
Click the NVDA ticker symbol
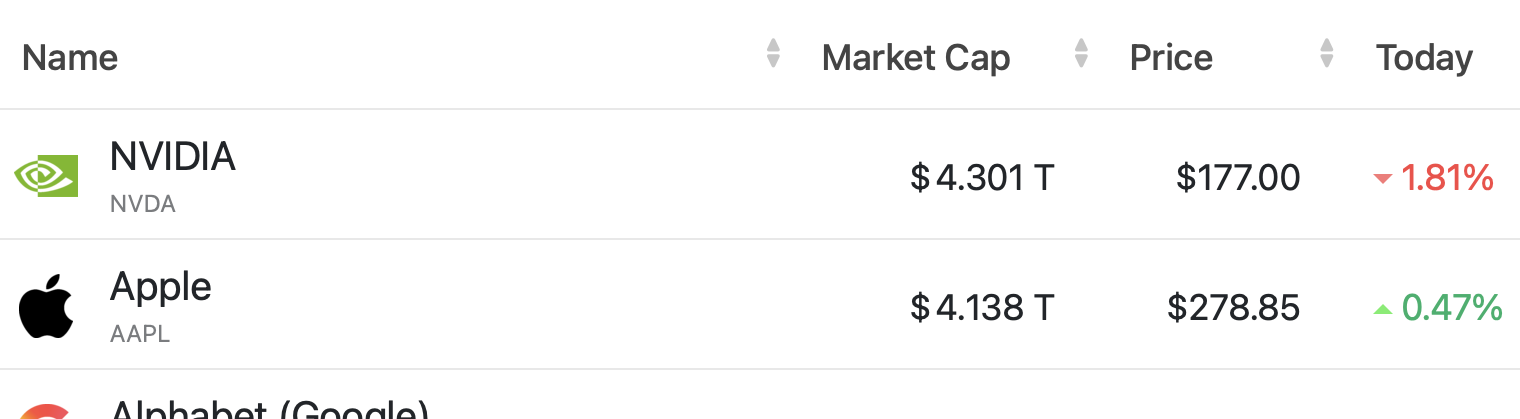click(143, 204)
